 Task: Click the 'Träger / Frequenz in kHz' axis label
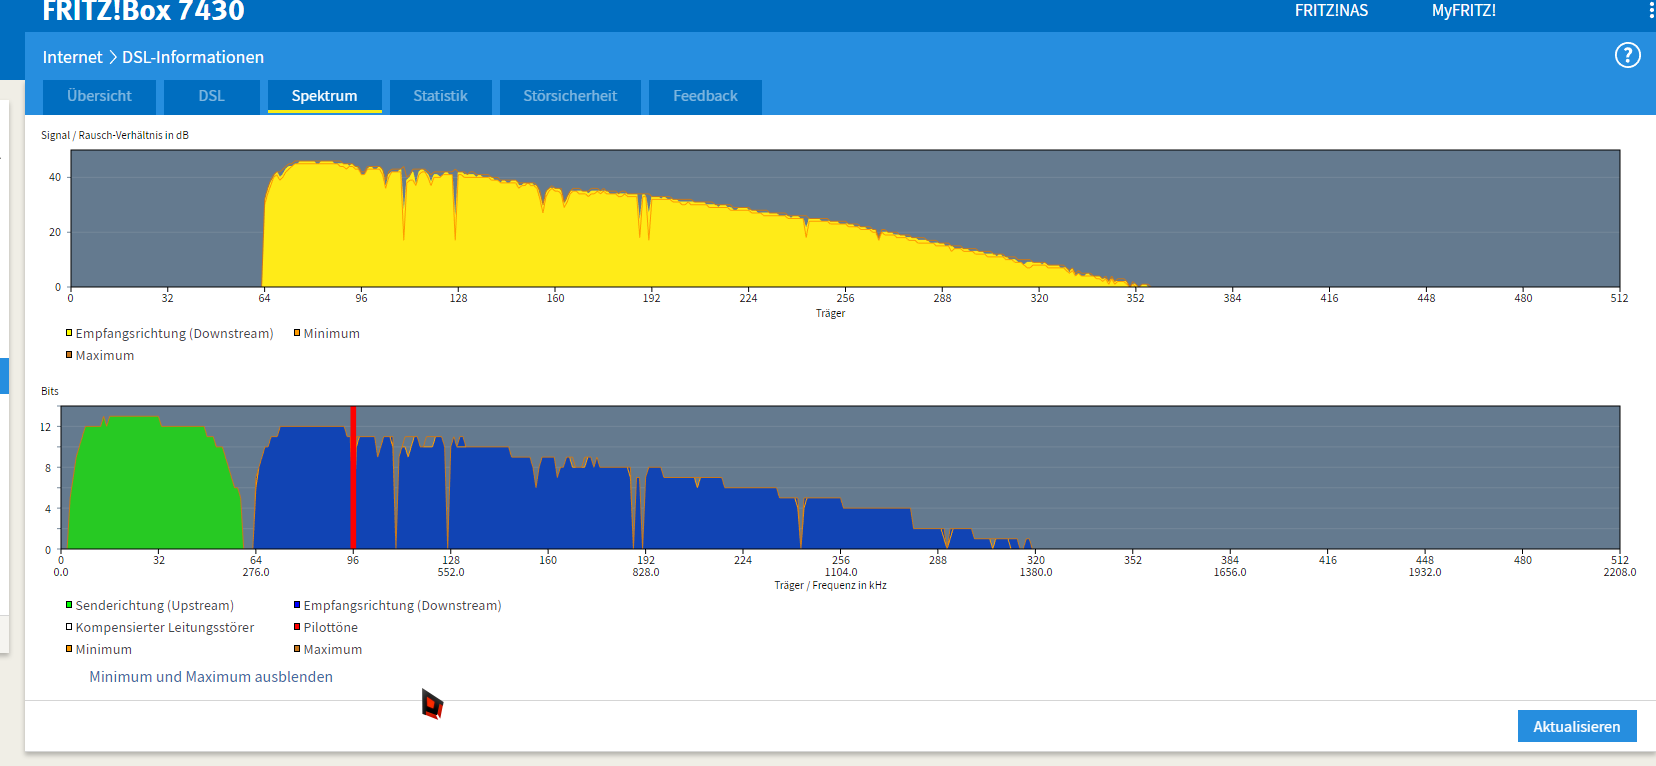pyautogui.click(x=830, y=585)
